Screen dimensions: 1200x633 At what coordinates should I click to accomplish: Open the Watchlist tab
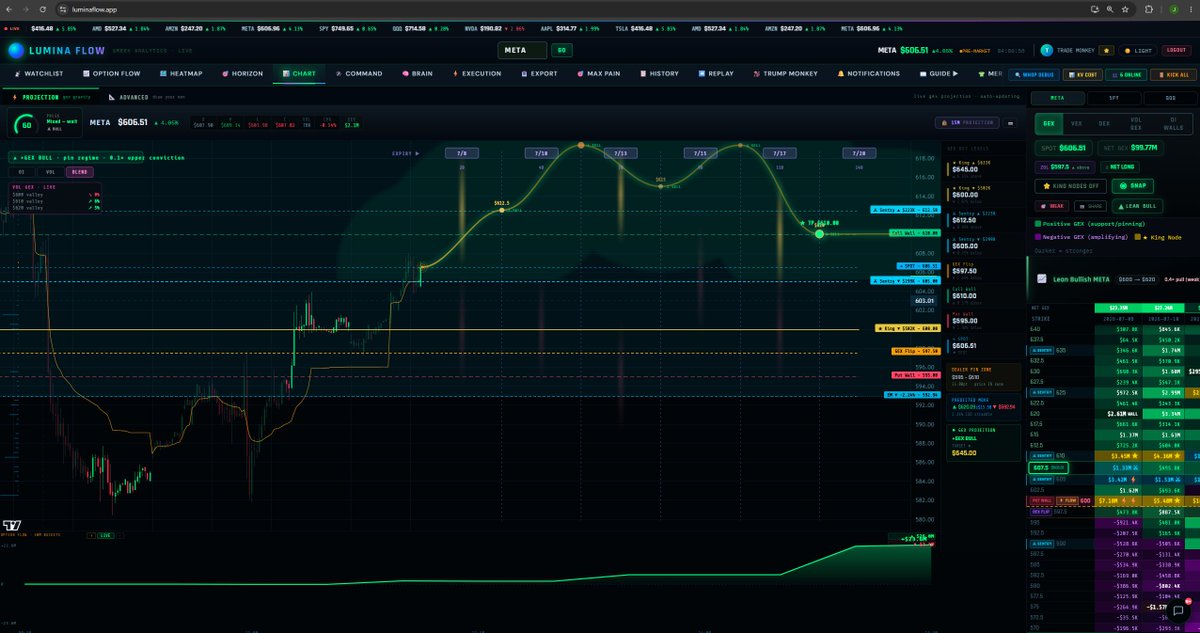click(39, 73)
